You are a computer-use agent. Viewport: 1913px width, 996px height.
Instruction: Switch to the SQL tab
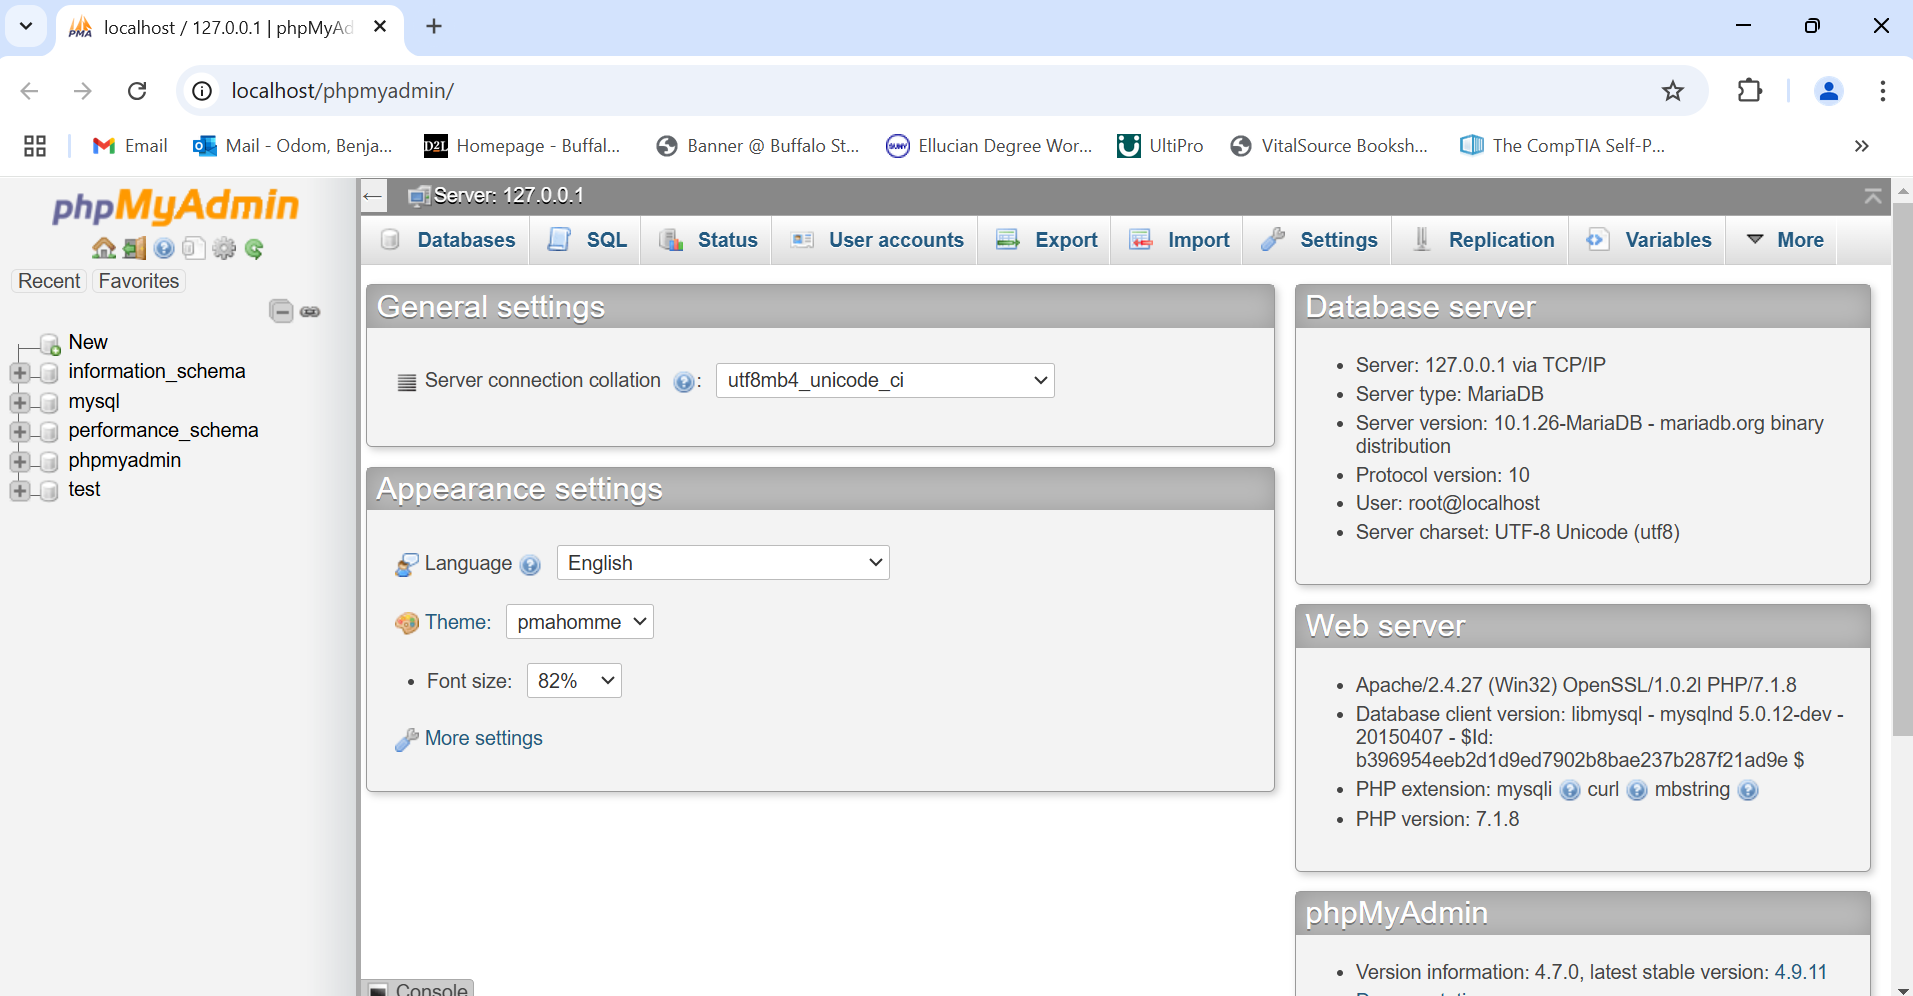pyautogui.click(x=588, y=240)
